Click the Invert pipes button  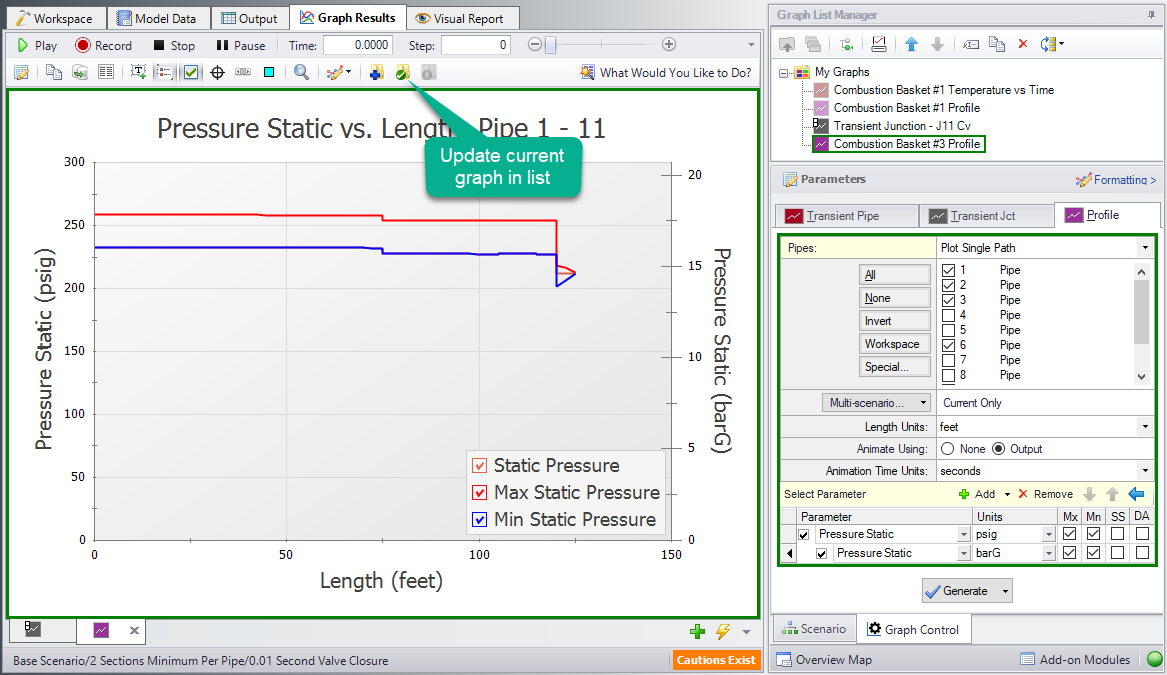click(878, 321)
